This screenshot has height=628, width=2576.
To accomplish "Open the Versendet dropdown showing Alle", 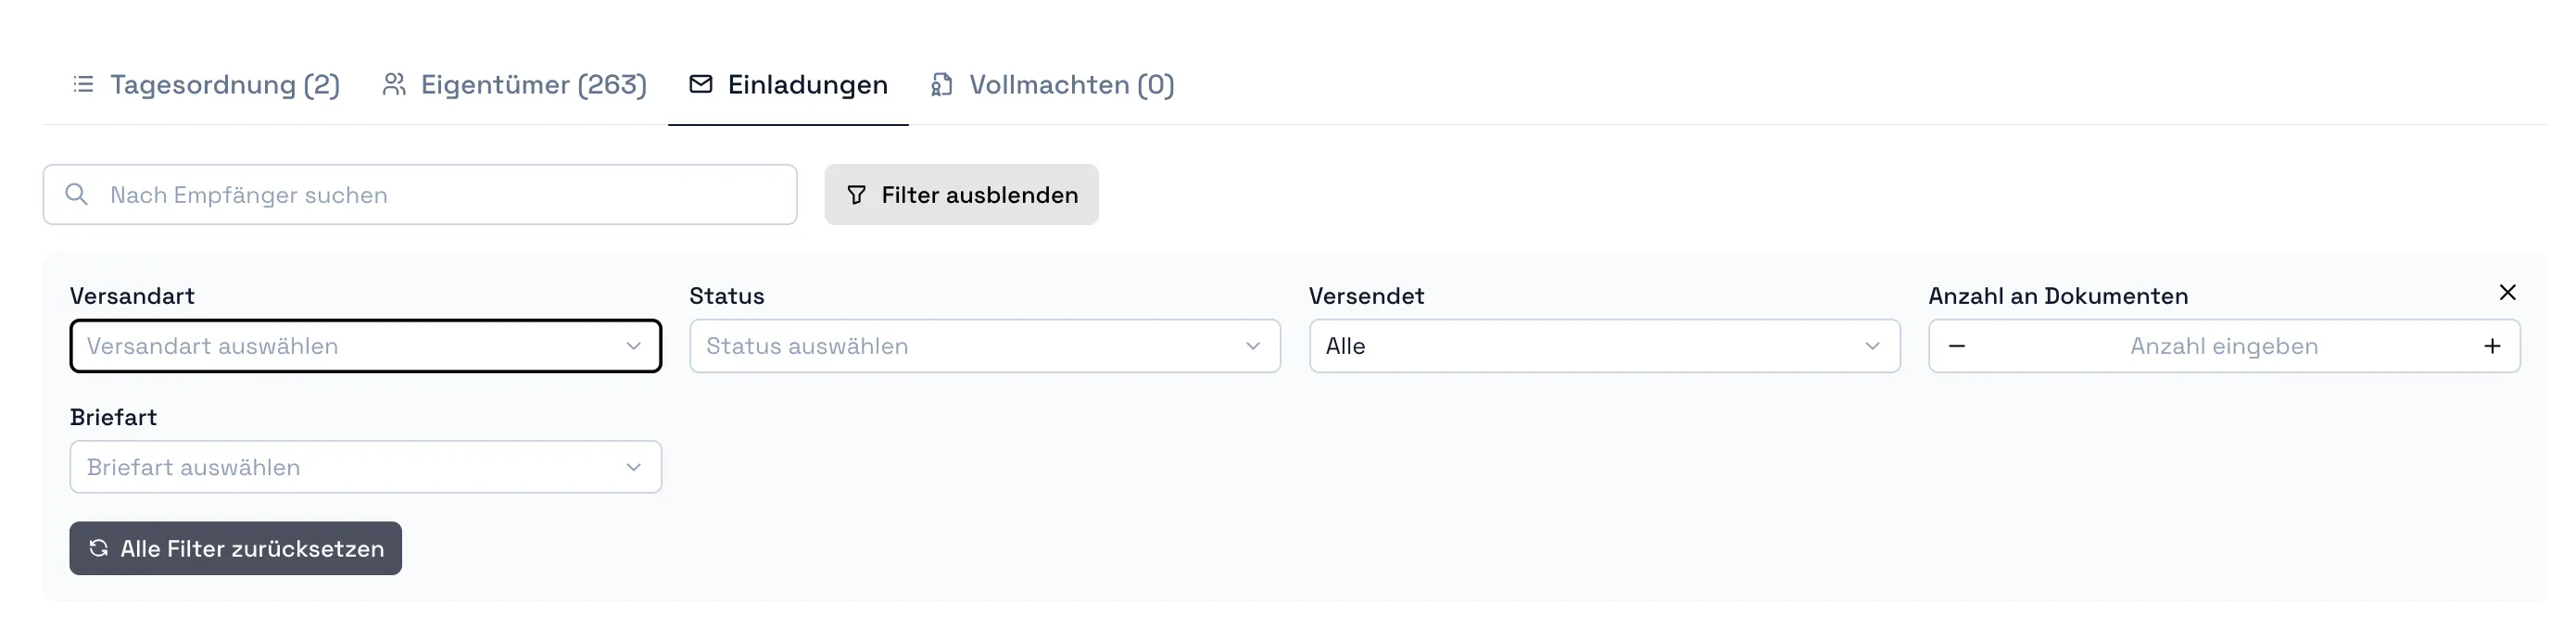I will [1604, 346].
